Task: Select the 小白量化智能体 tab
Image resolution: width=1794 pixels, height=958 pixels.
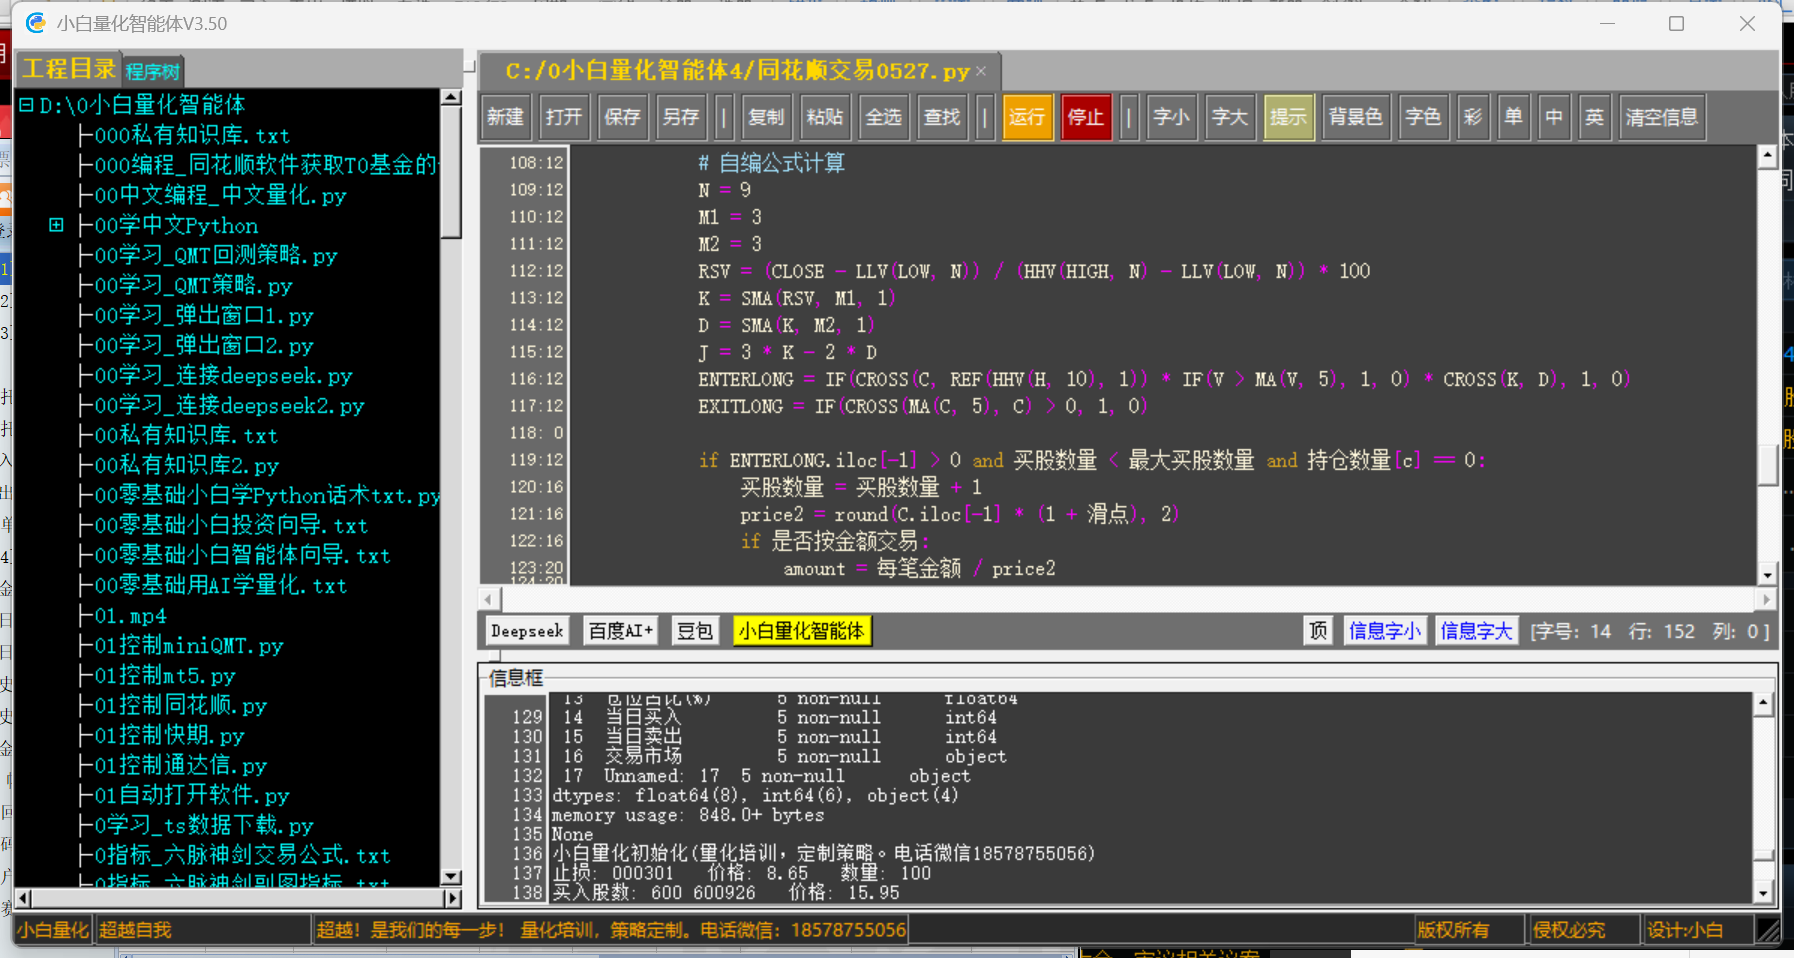Action: (802, 631)
